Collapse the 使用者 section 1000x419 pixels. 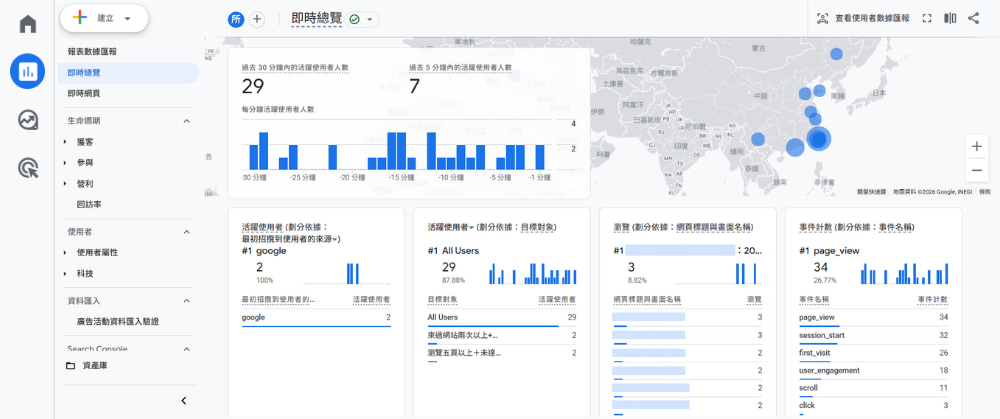click(187, 232)
